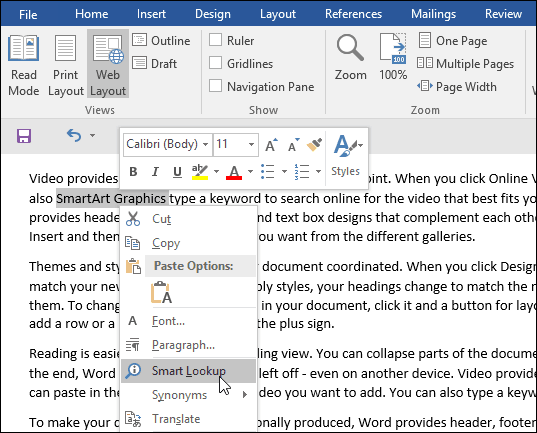The height and width of the screenshot is (433, 537).
Task: Apply bold in mini toolbar
Action: point(133,171)
